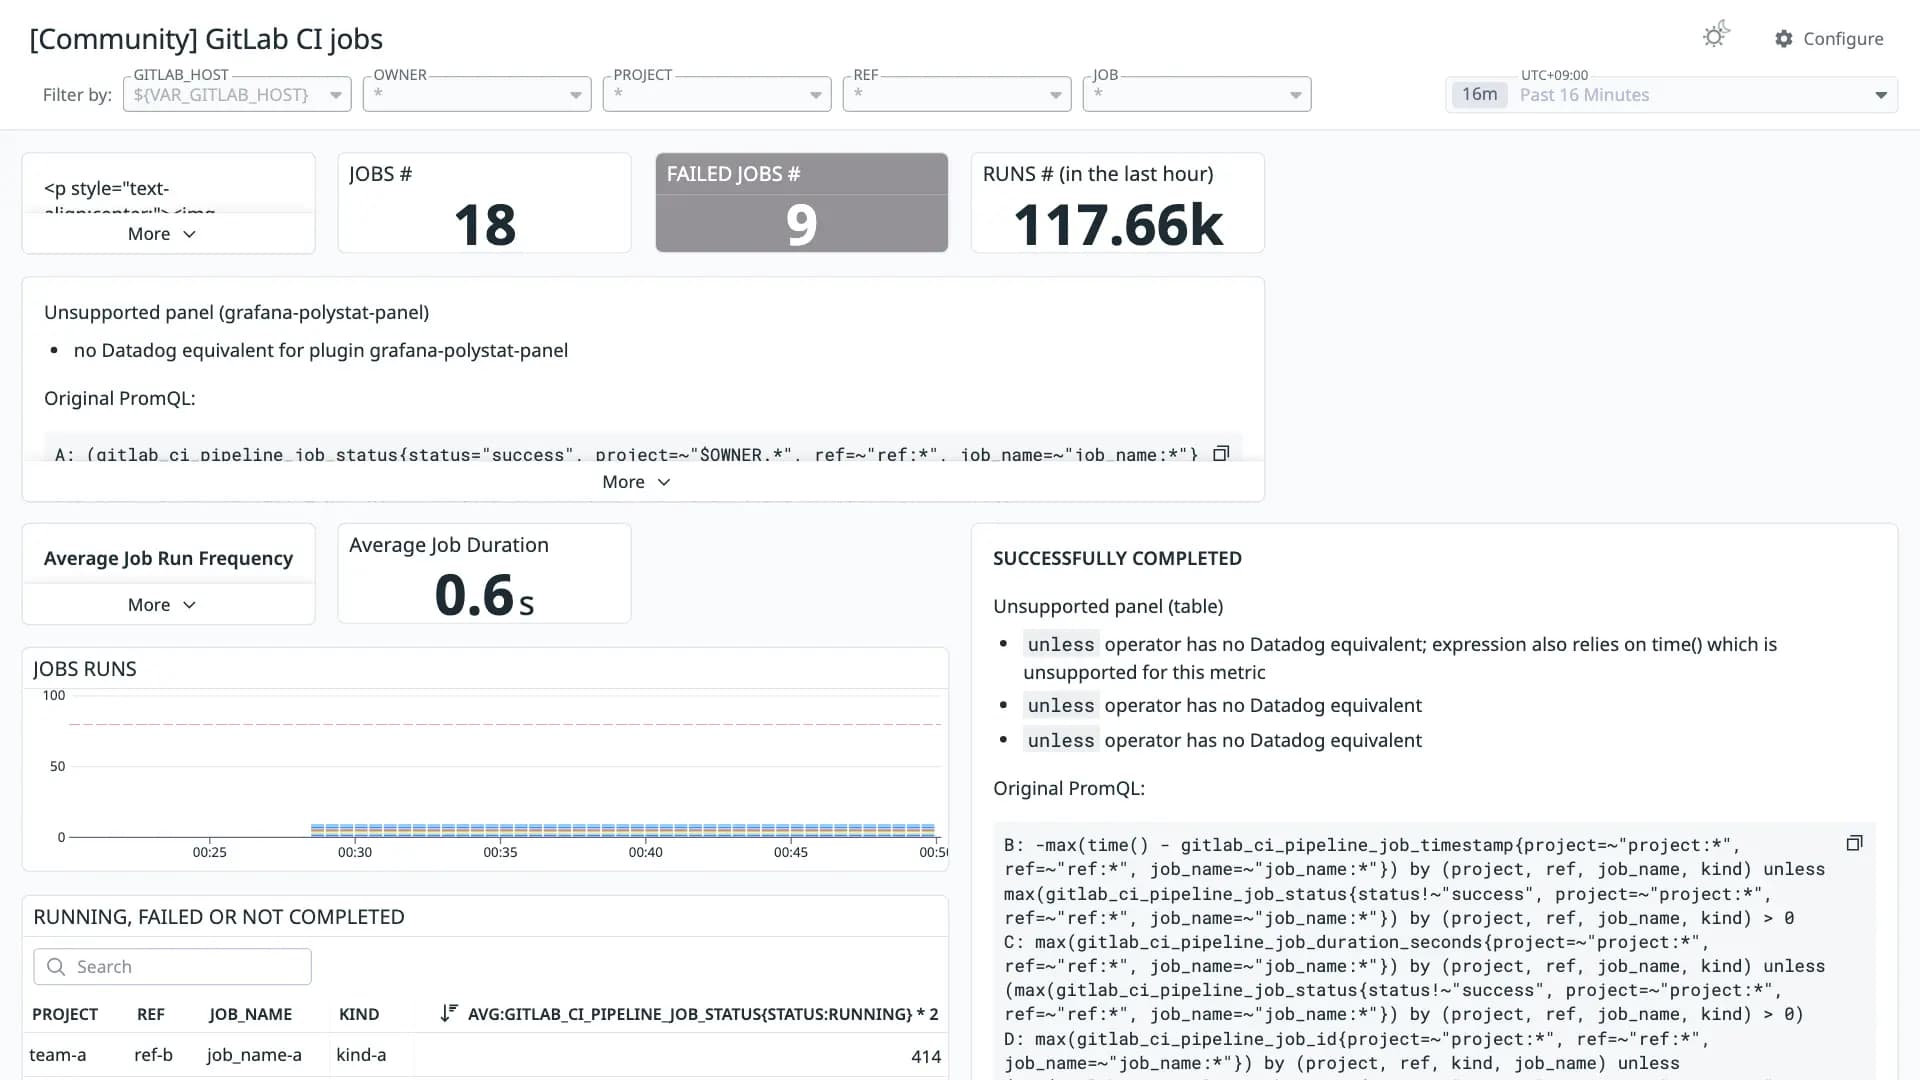1920x1080 pixels.
Task: Select the ref-b table cell
Action: [153, 1055]
